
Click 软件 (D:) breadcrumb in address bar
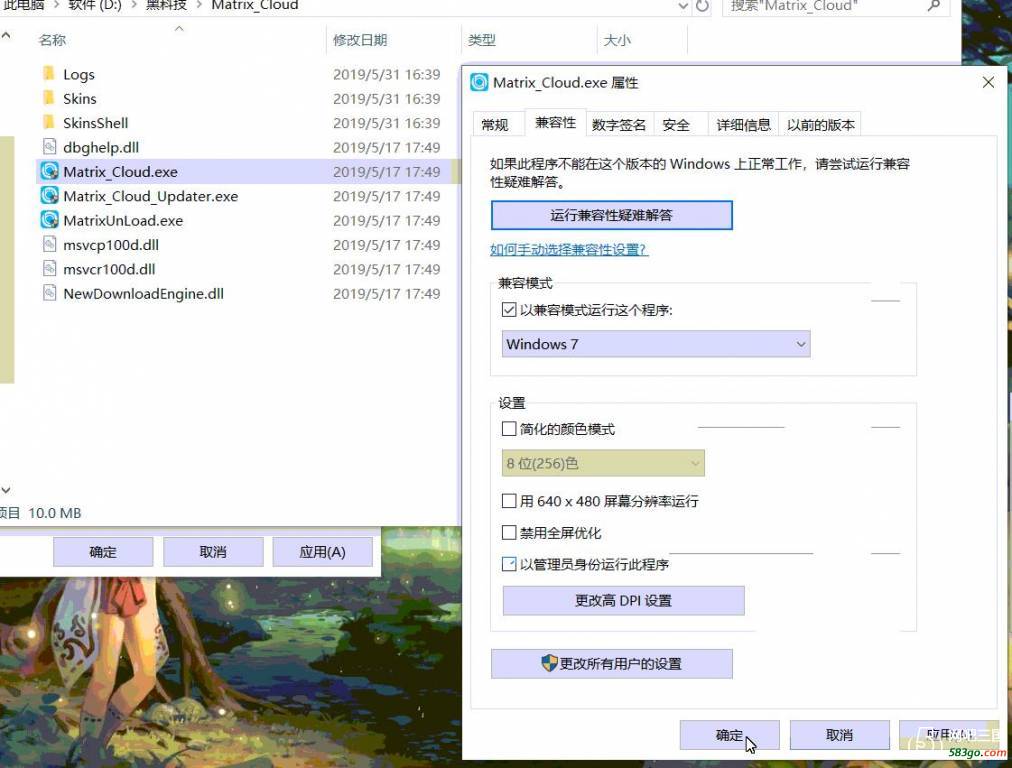click(x=95, y=5)
